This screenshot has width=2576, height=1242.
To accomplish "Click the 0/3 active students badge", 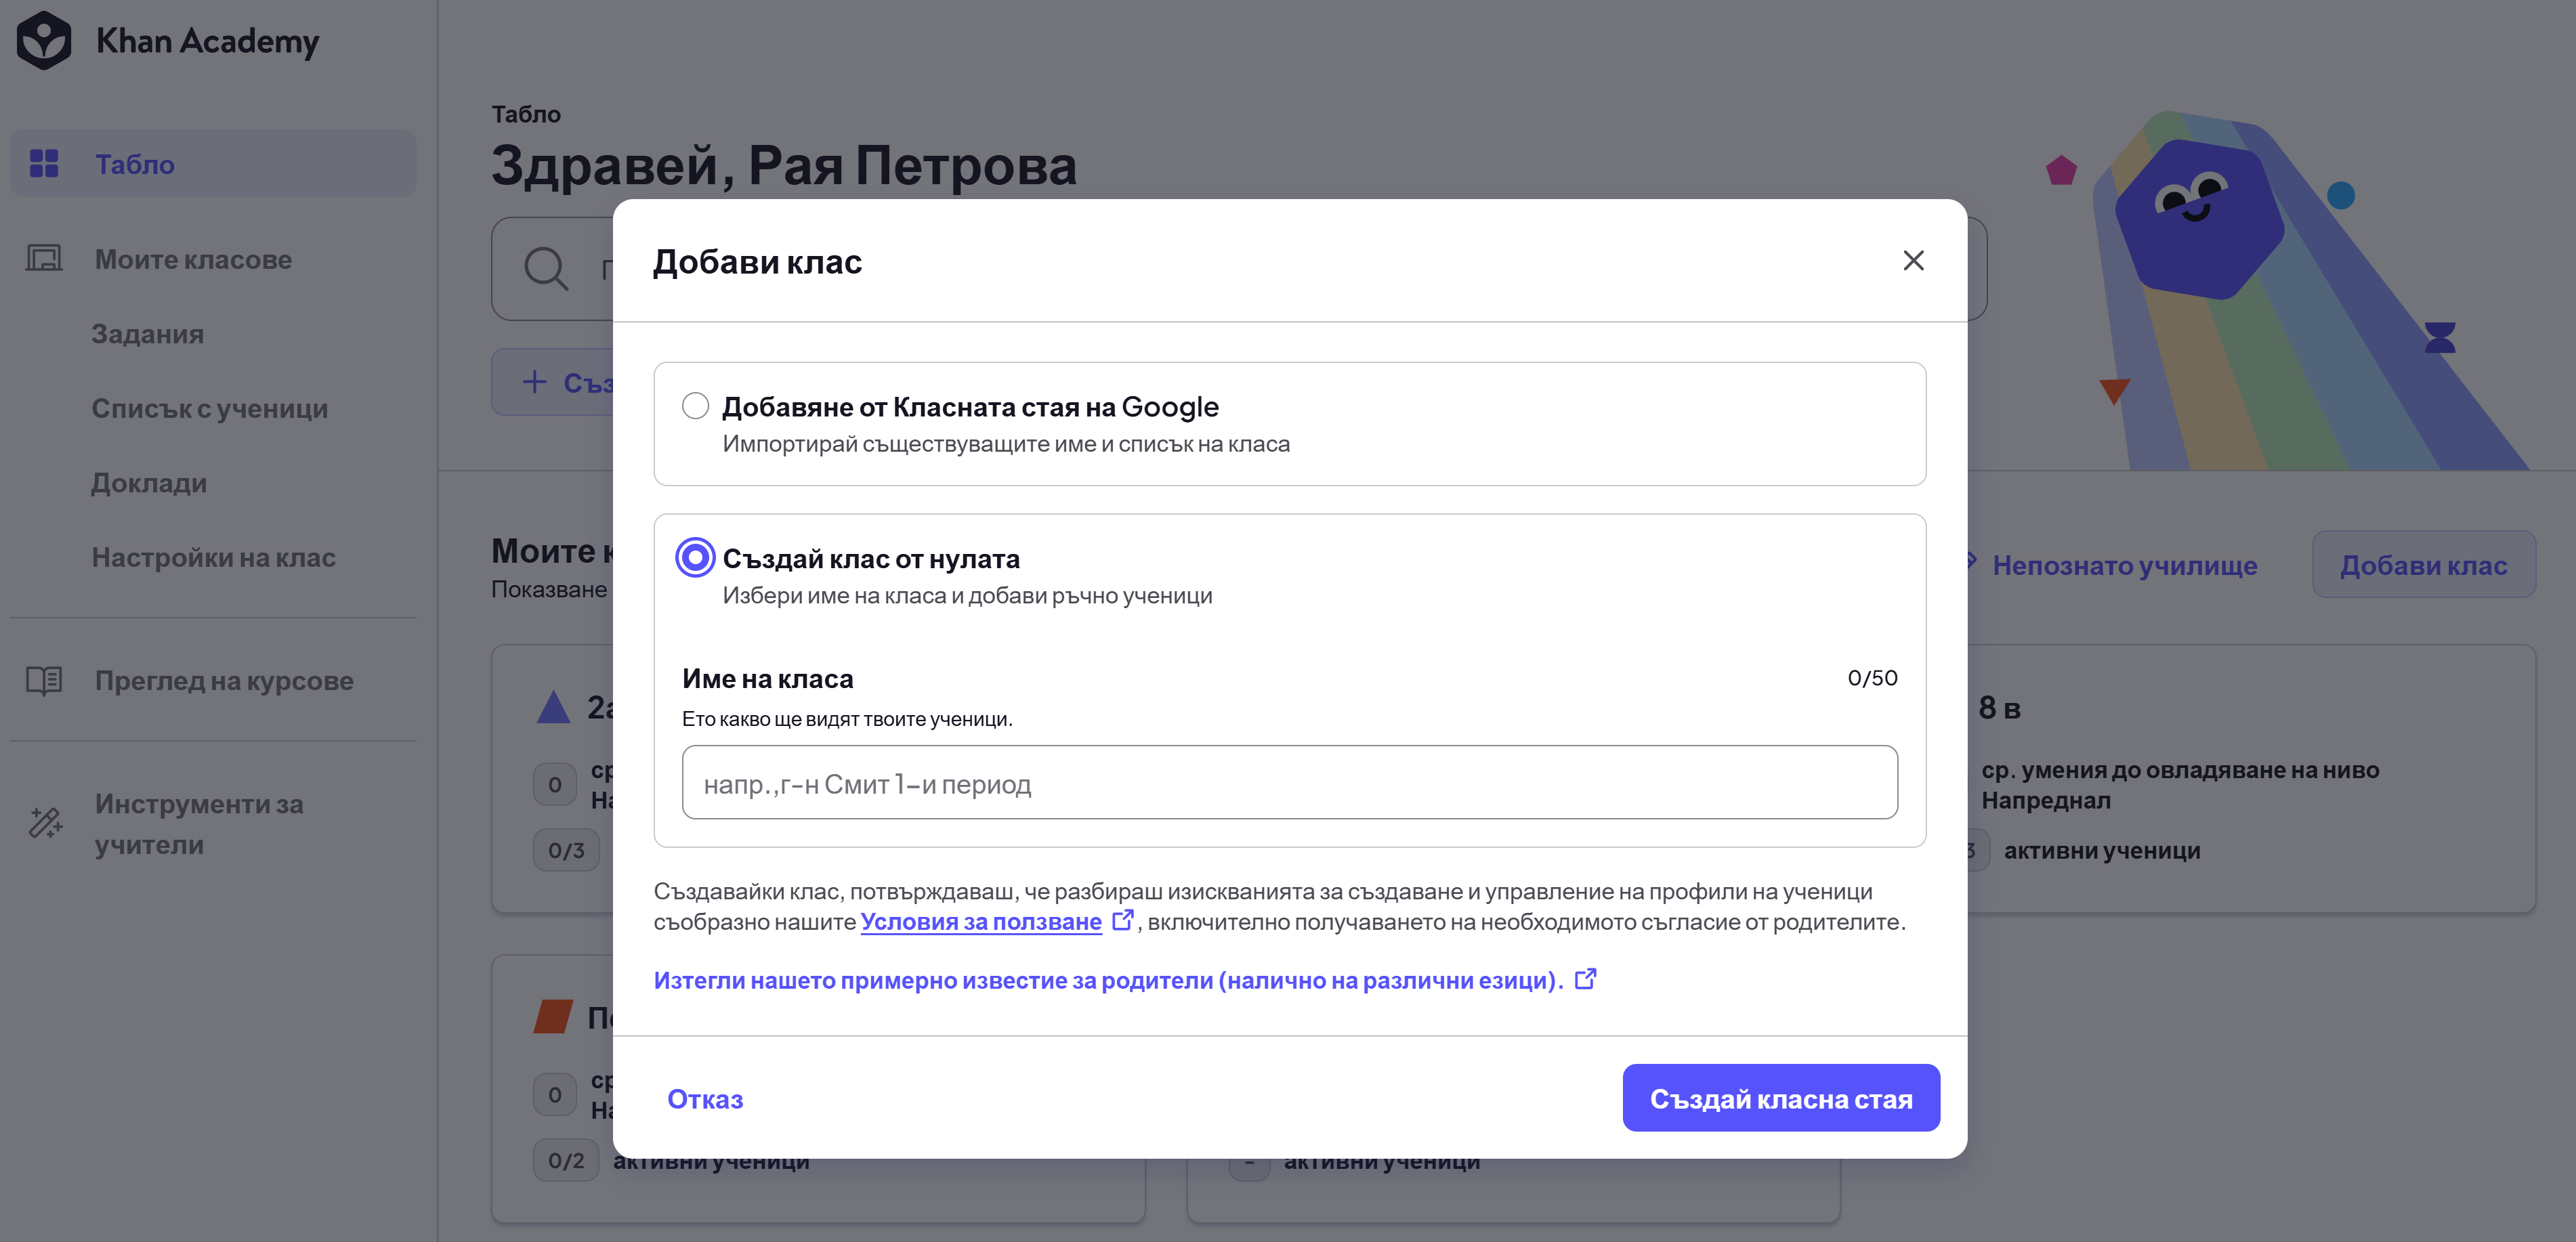I will 566,851.
